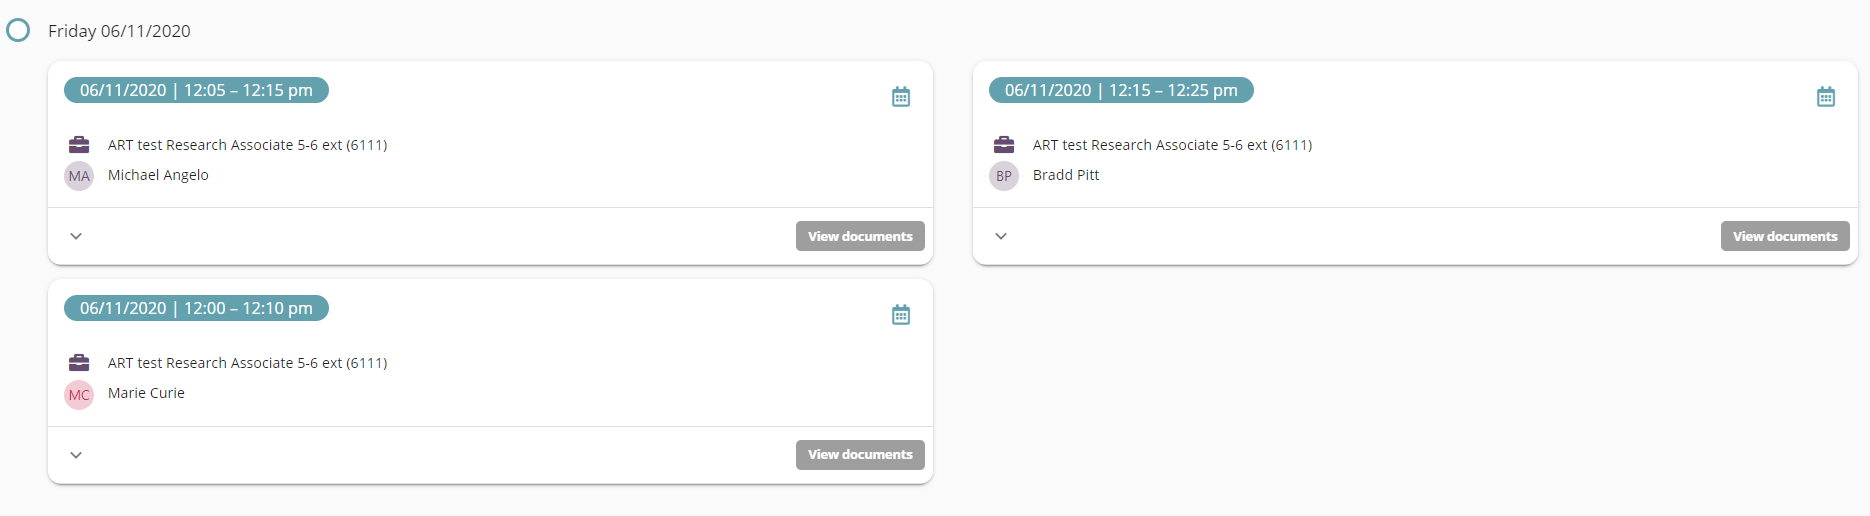Screen dimensions: 1870x516
Task: Click the MA avatar badge
Action: tap(79, 176)
